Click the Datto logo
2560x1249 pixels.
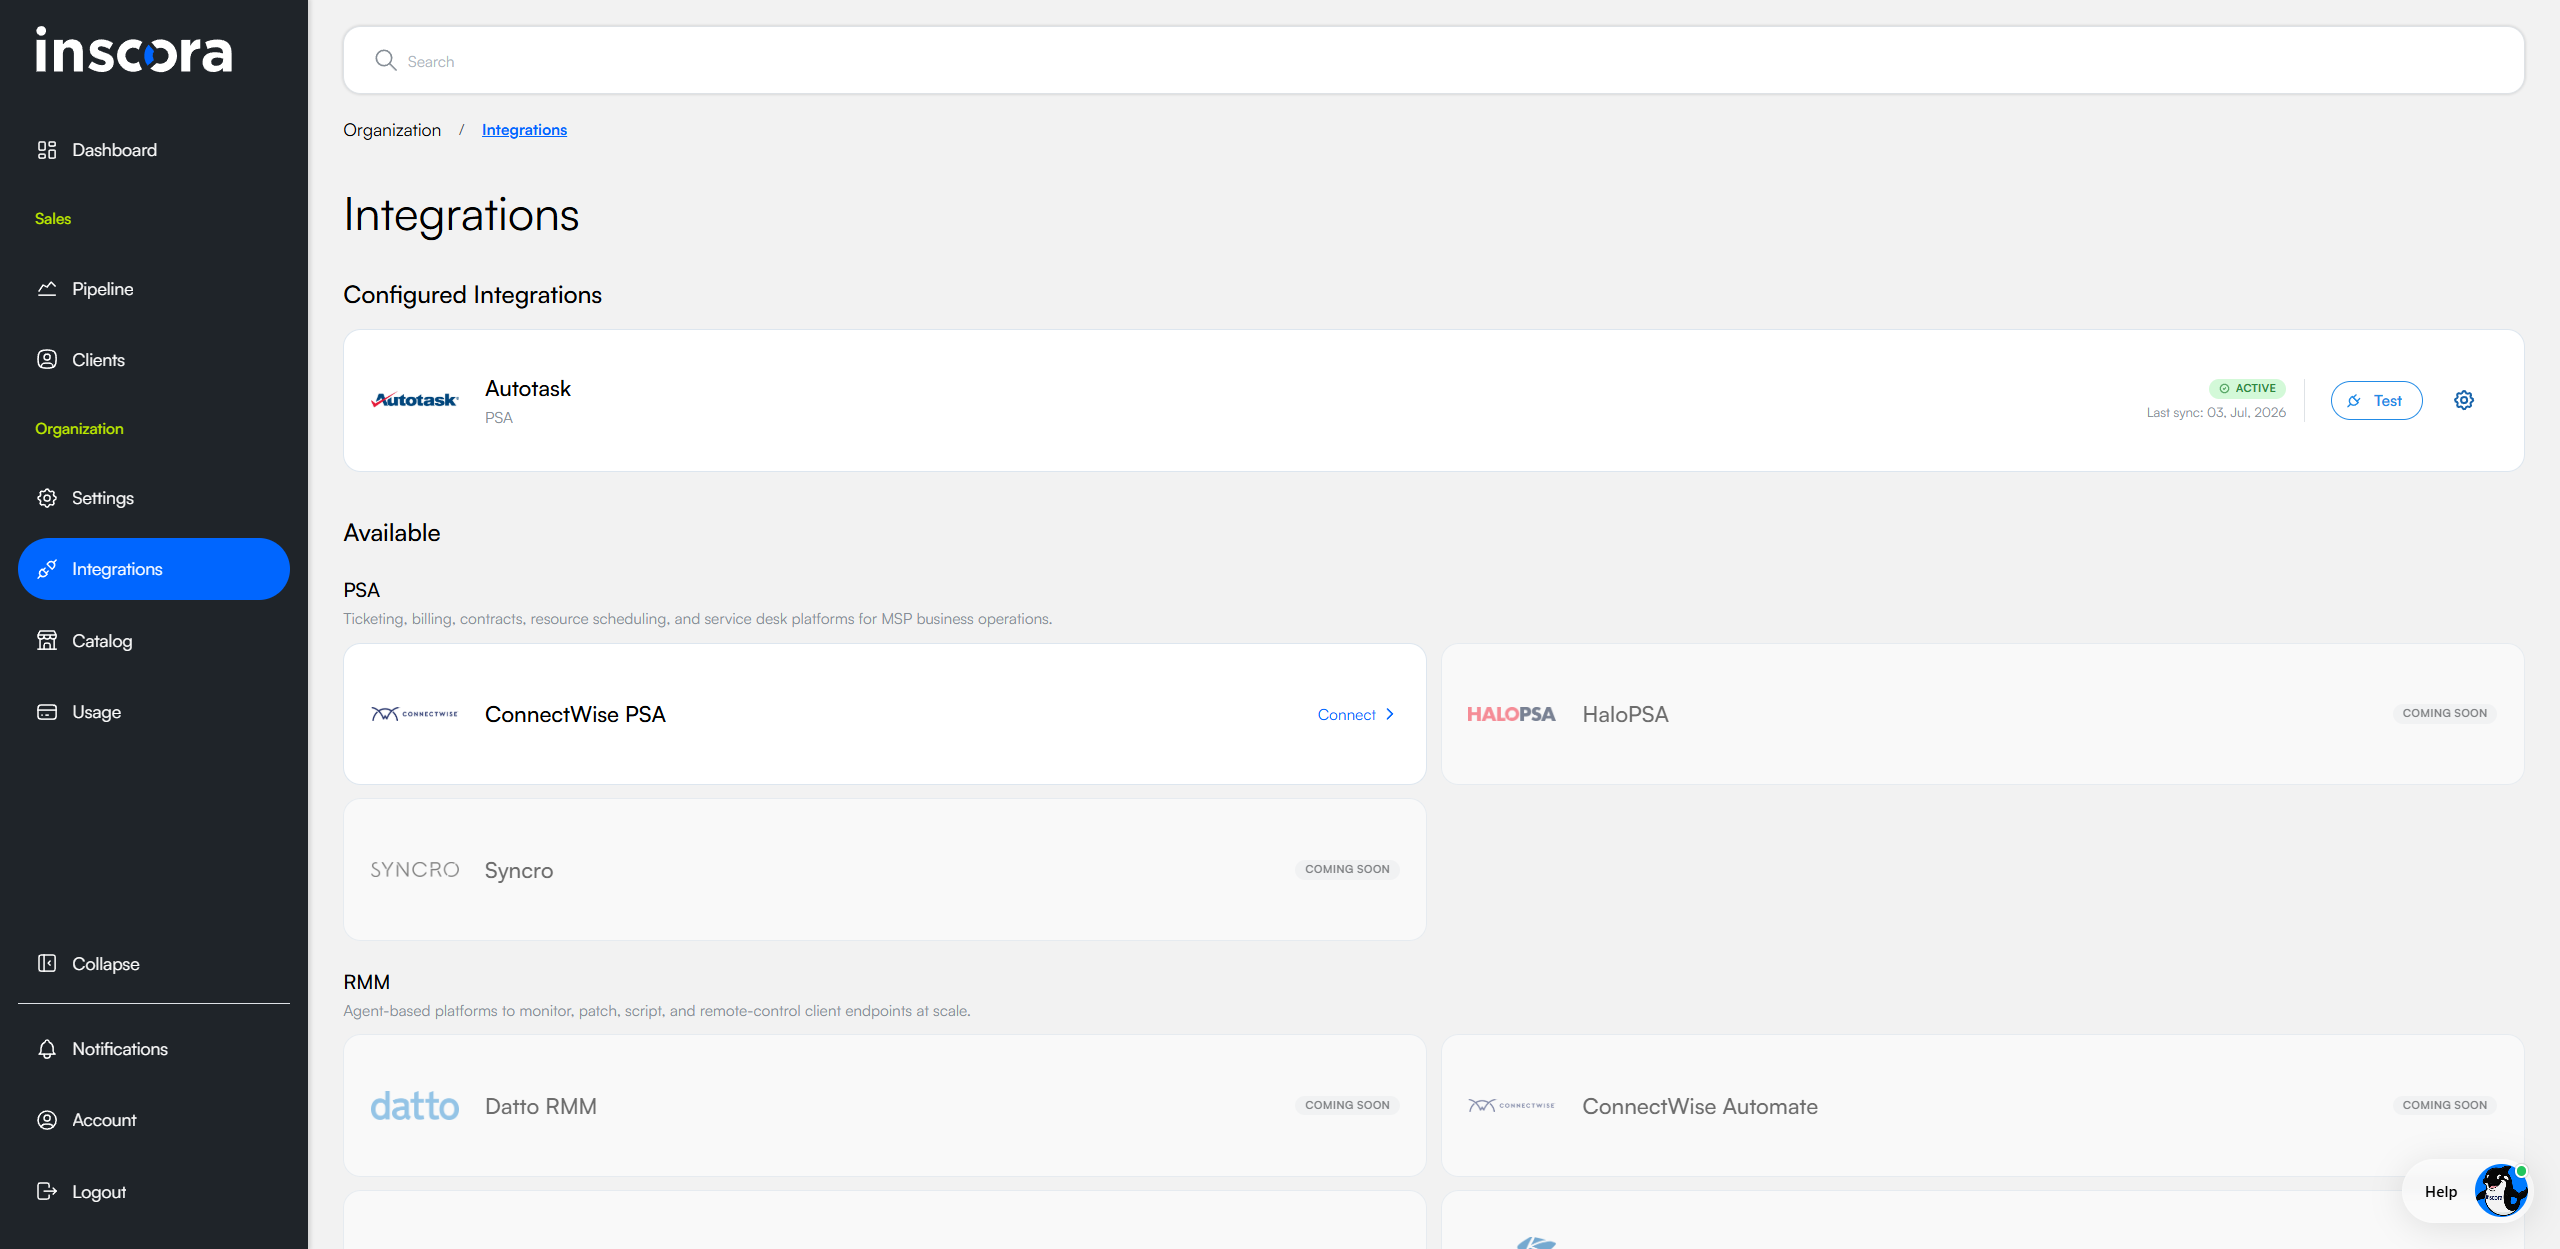(415, 1106)
